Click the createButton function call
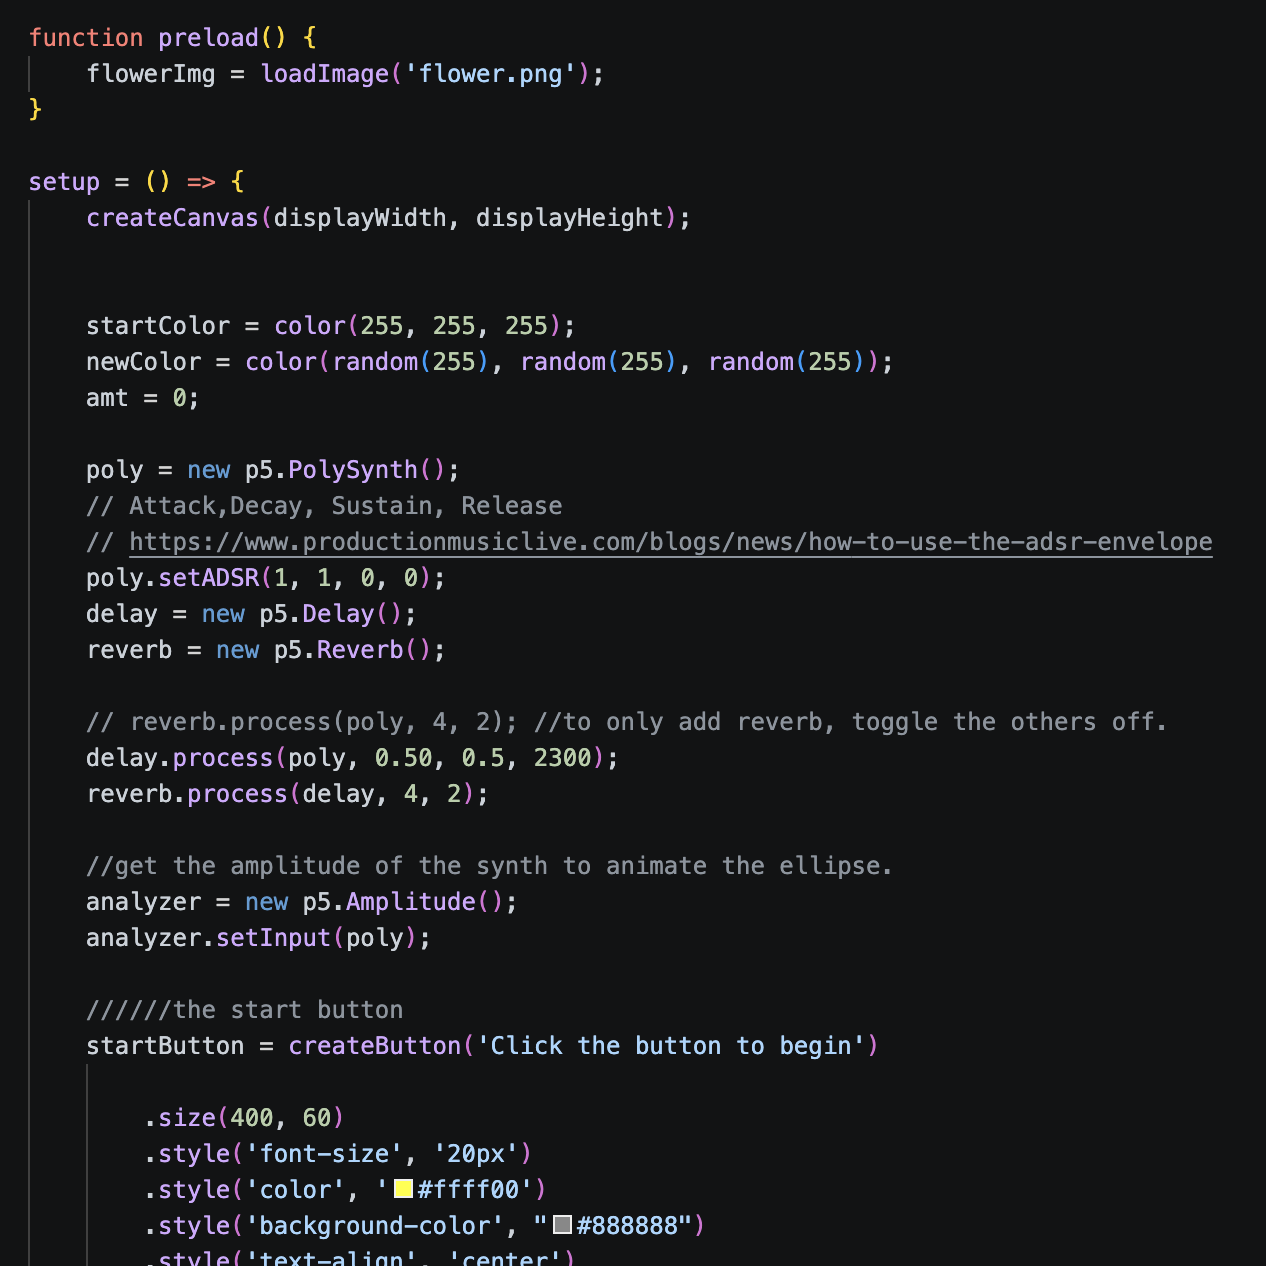 [x=375, y=1046]
